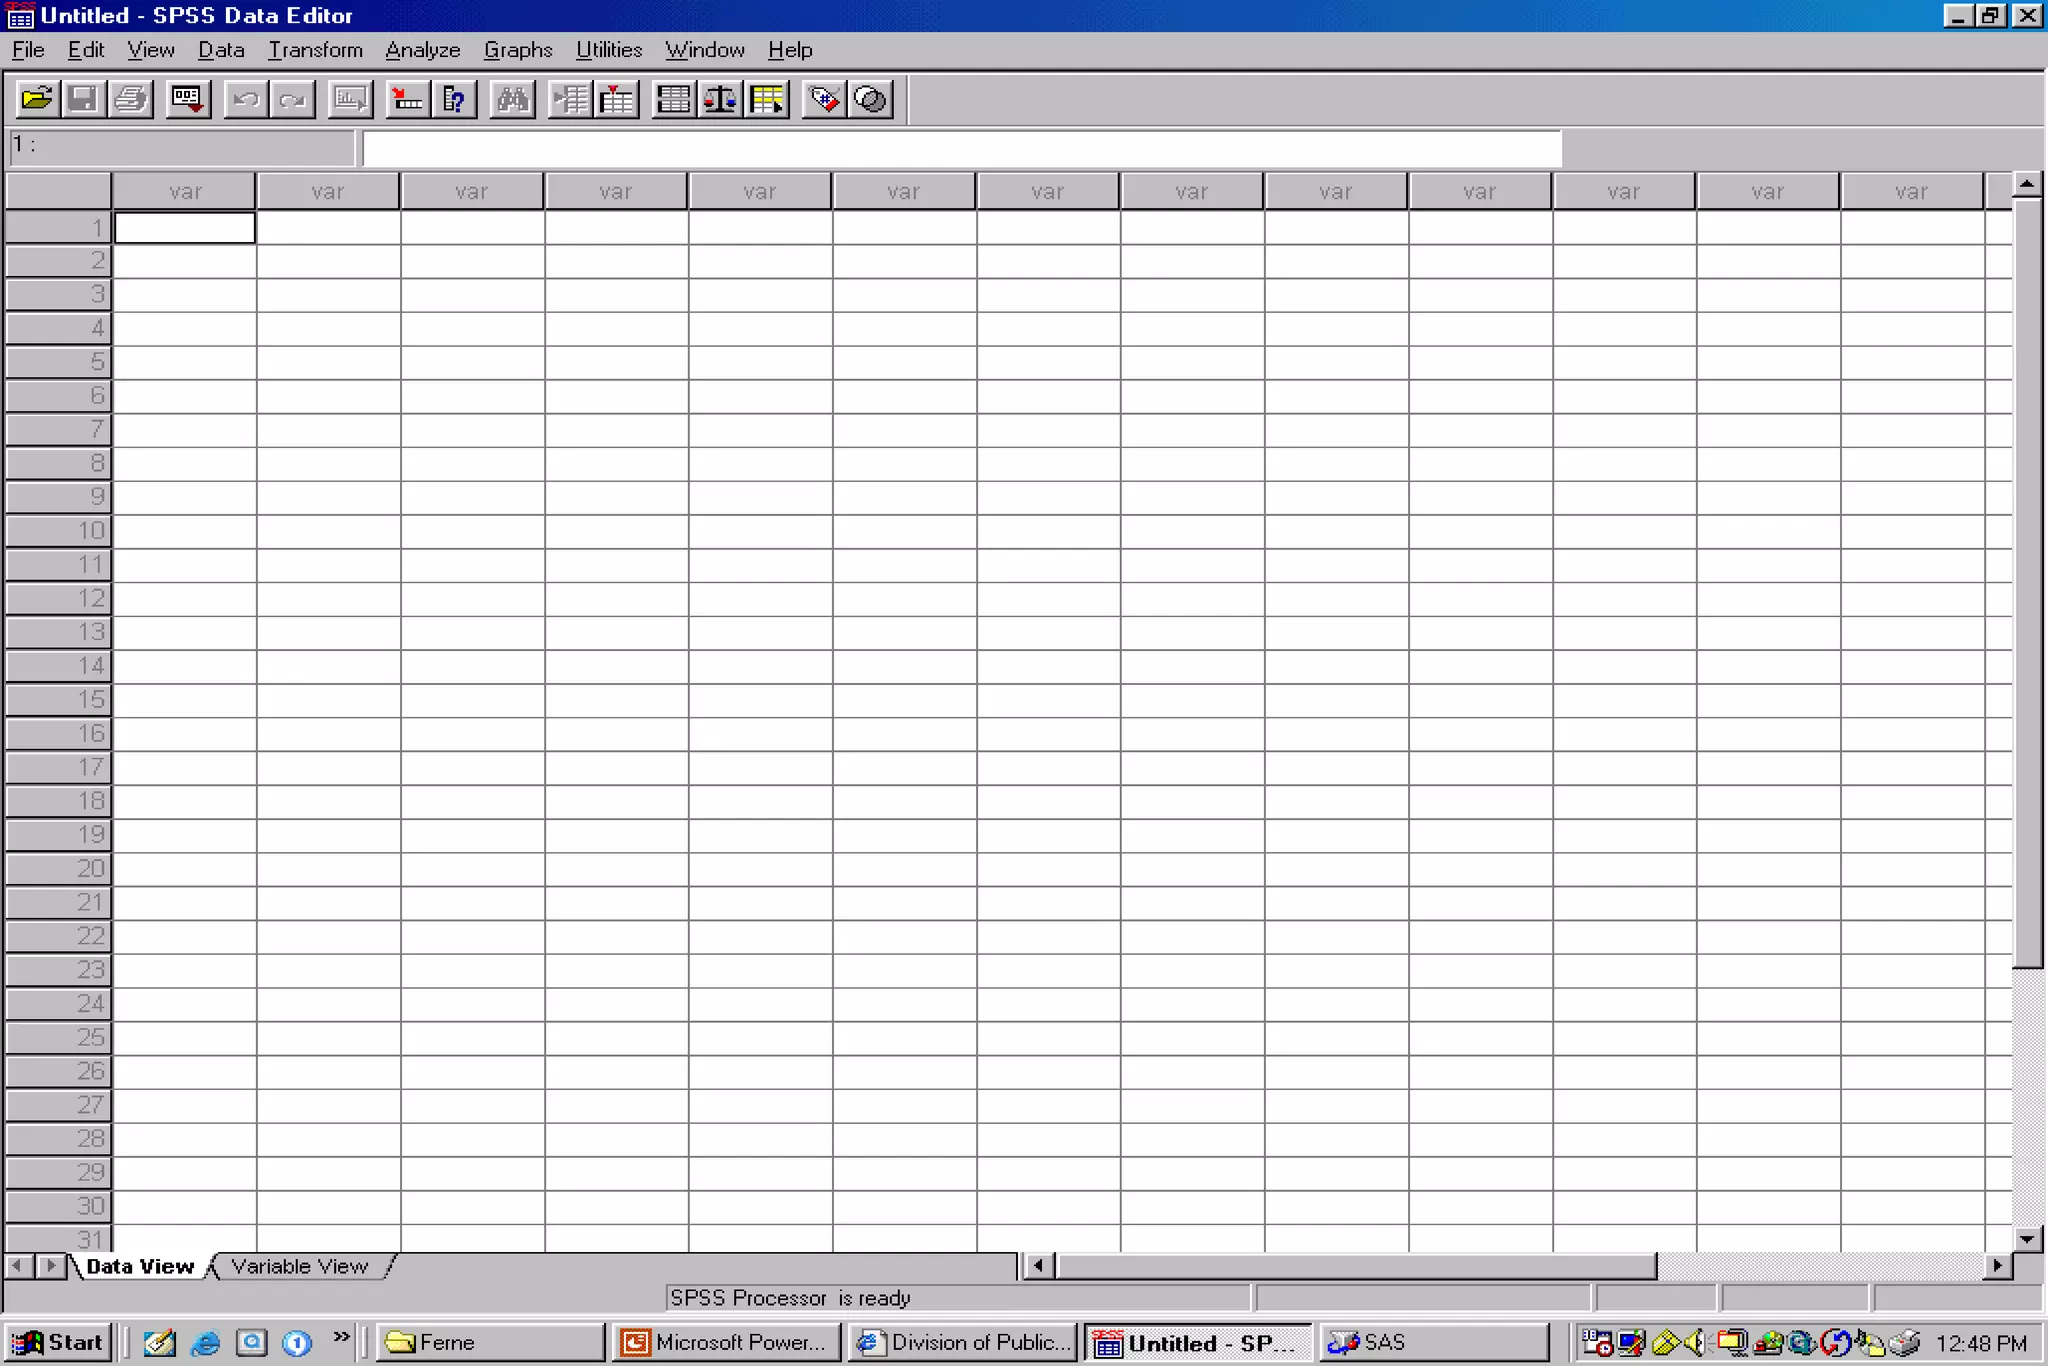Switch to the Variable View tab
The image size is (2048, 1366).
[299, 1266]
